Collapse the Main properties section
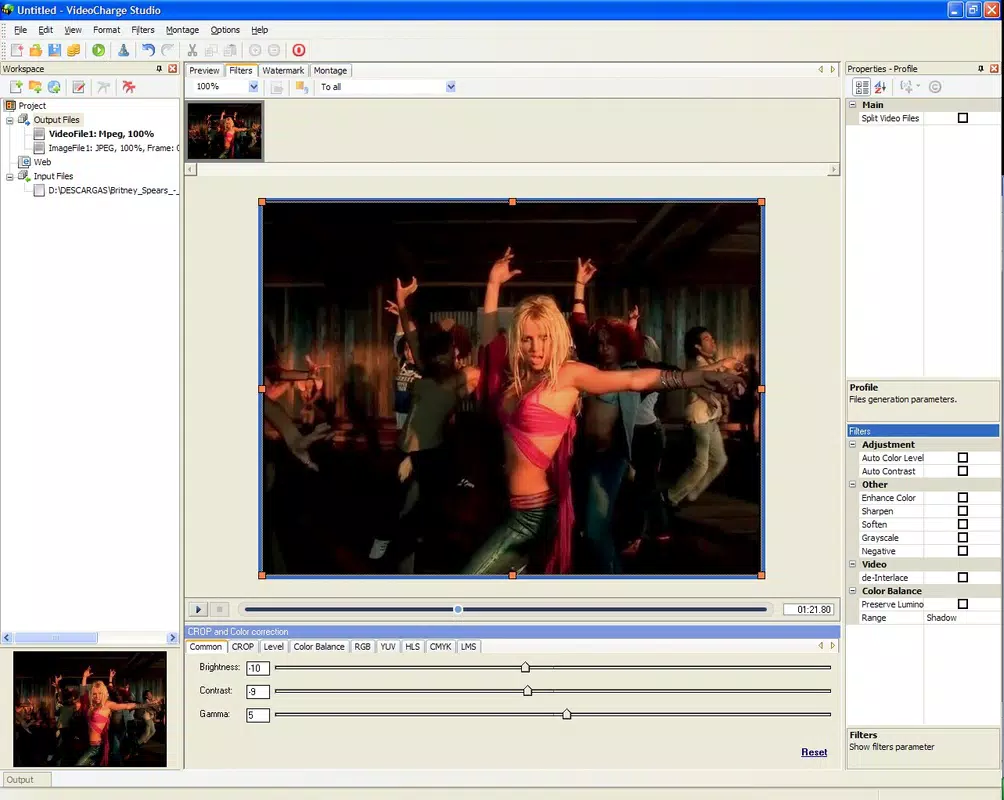 852,104
